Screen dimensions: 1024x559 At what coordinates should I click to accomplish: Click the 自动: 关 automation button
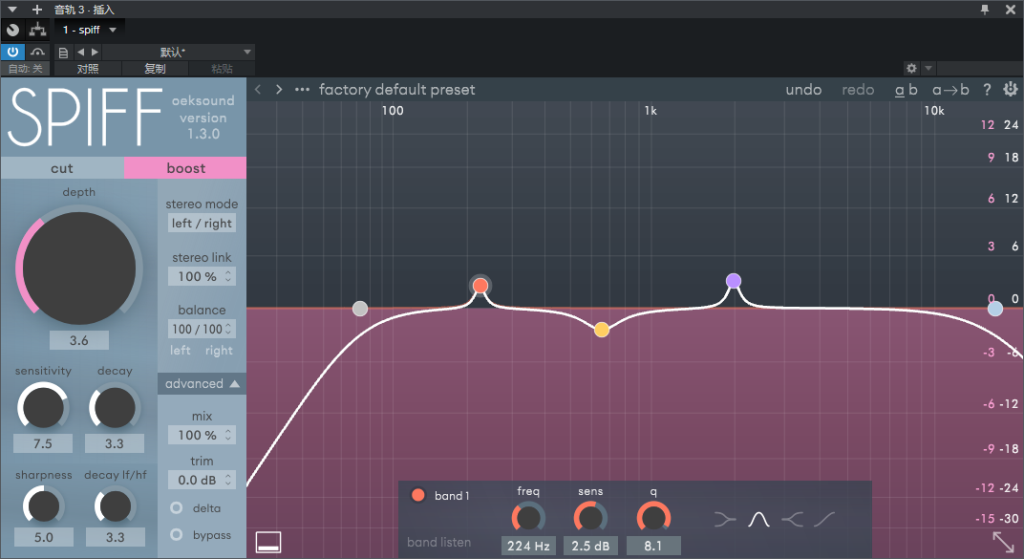tap(25, 69)
